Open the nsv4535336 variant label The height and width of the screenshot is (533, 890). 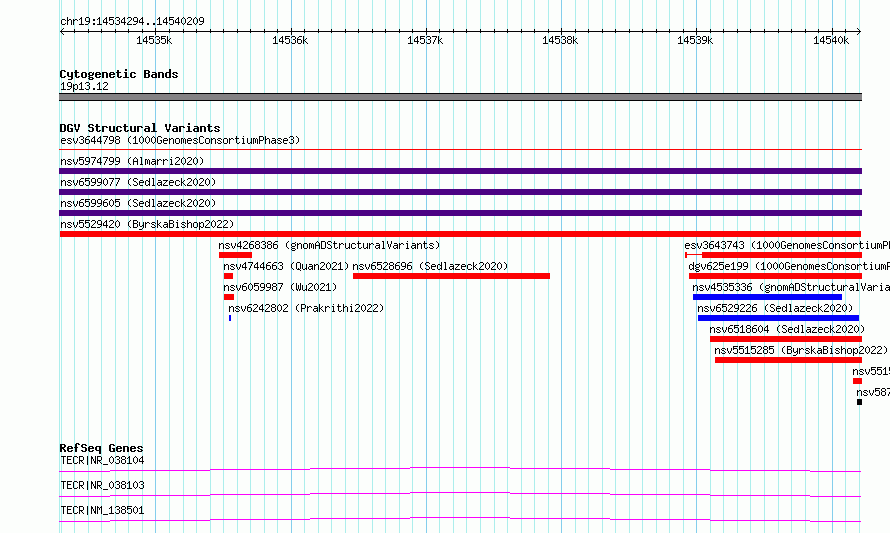[x=791, y=287]
